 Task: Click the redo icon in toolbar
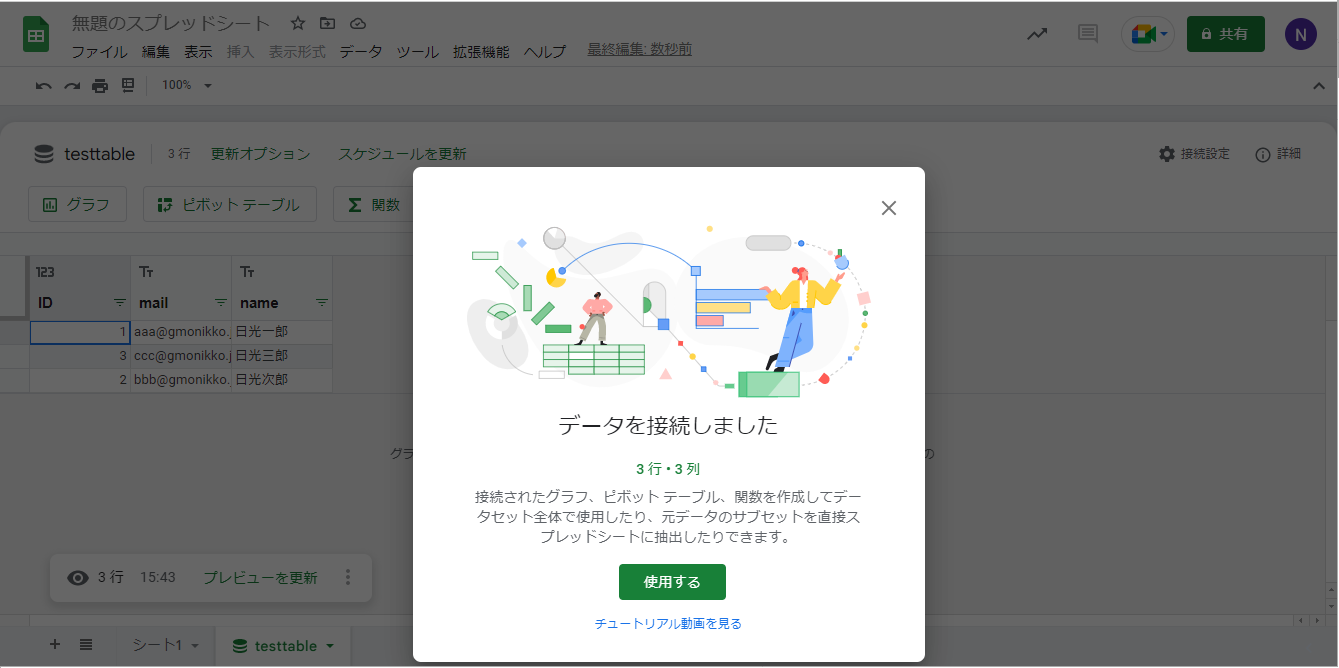71,86
